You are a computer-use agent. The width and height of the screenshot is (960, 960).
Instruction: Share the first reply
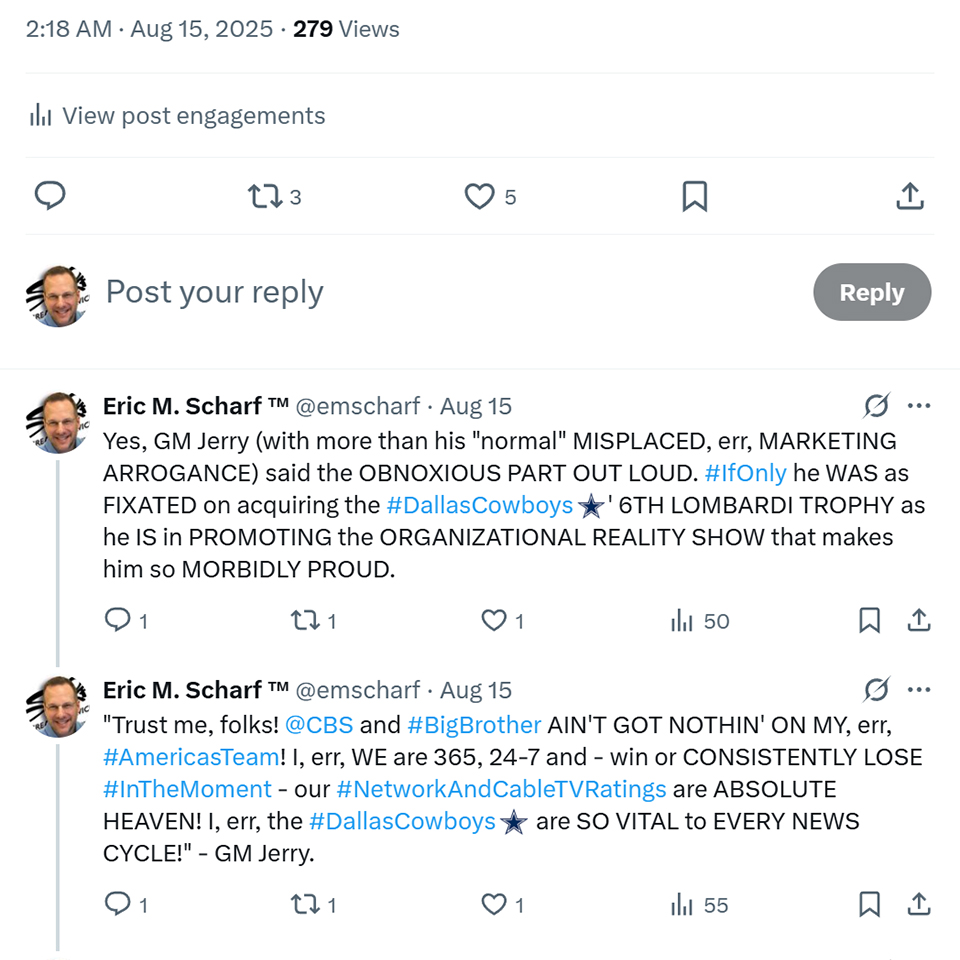click(x=918, y=621)
